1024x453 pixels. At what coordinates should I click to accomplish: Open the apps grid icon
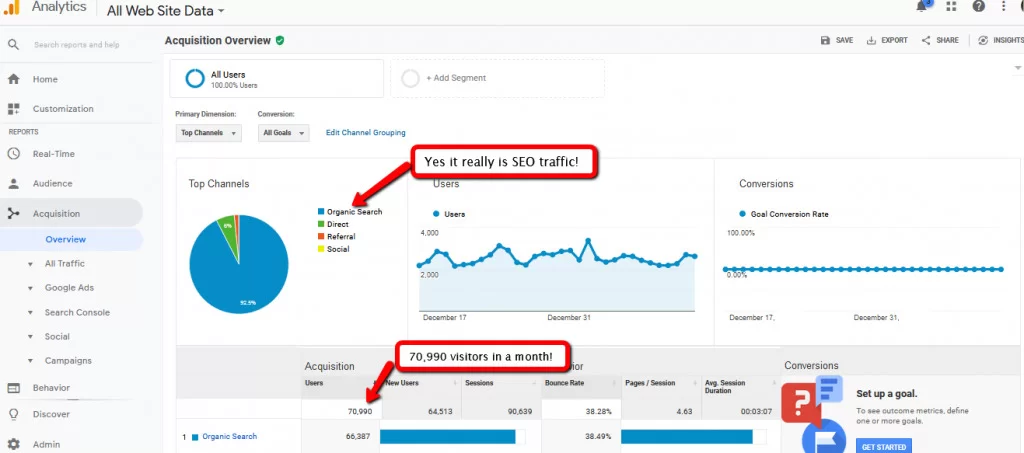950,7
